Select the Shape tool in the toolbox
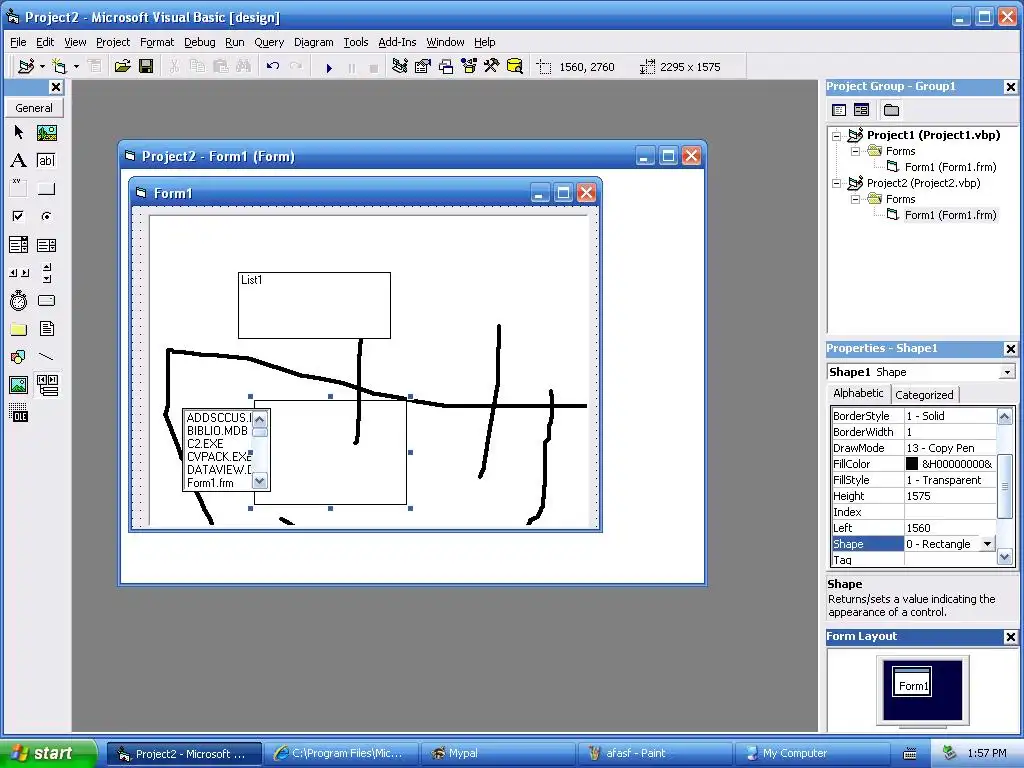This screenshot has width=1024, height=768. 18,357
